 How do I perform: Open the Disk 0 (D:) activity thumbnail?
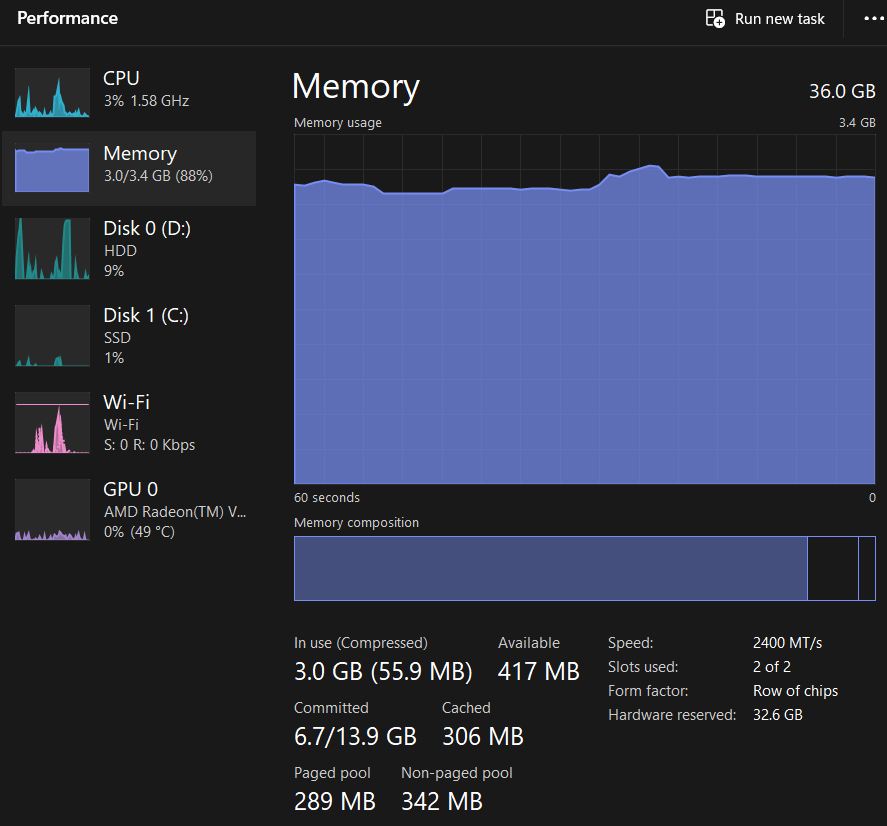tap(52, 249)
